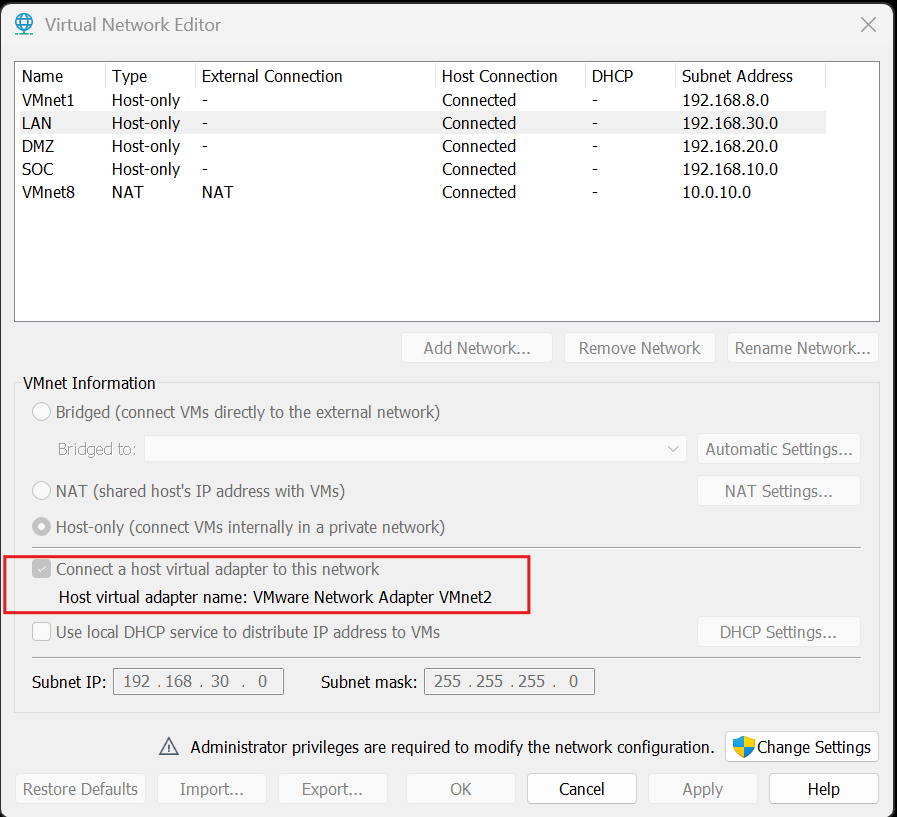Viewport: 897px width, 817px height.
Task: Select the Bridged radio button
Action: (42, 412)
